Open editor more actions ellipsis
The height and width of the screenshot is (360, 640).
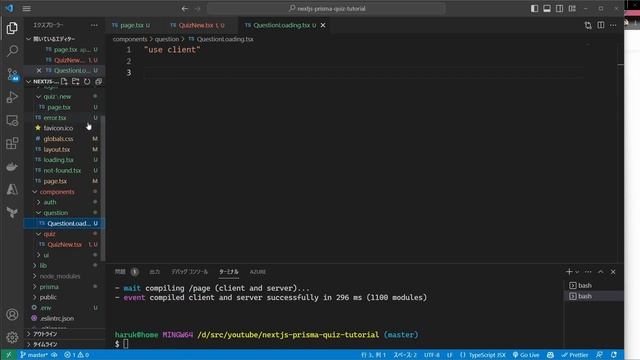(x=613, y=25)
